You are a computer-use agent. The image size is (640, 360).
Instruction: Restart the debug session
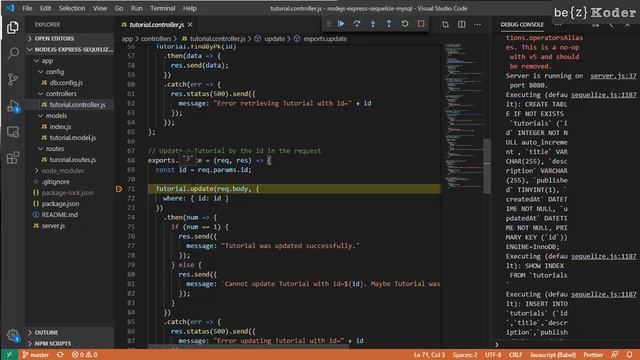(x=404, y=24)
